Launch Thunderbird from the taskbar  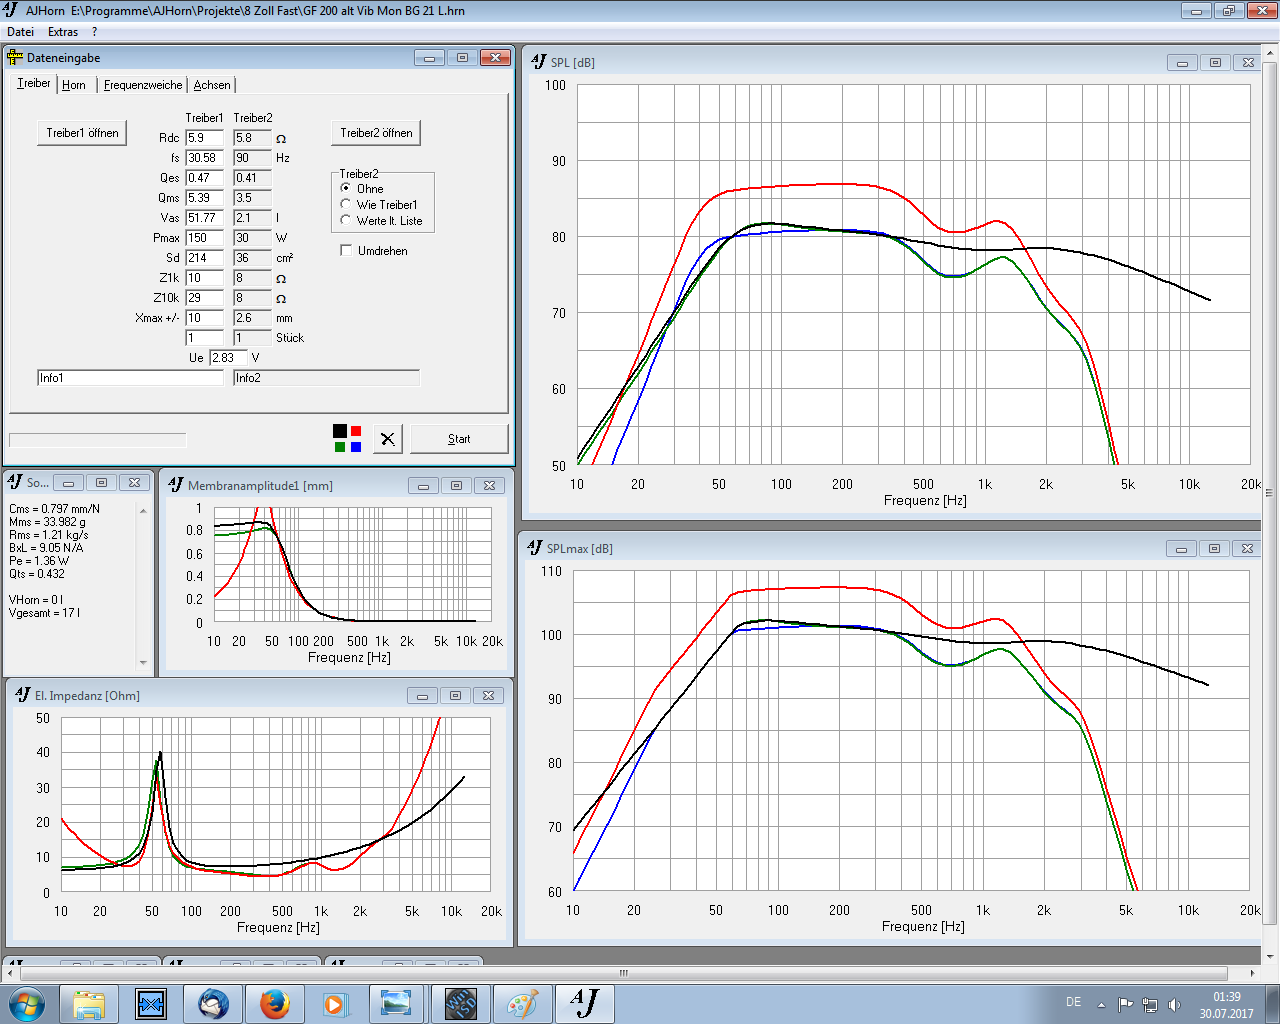213,1004
